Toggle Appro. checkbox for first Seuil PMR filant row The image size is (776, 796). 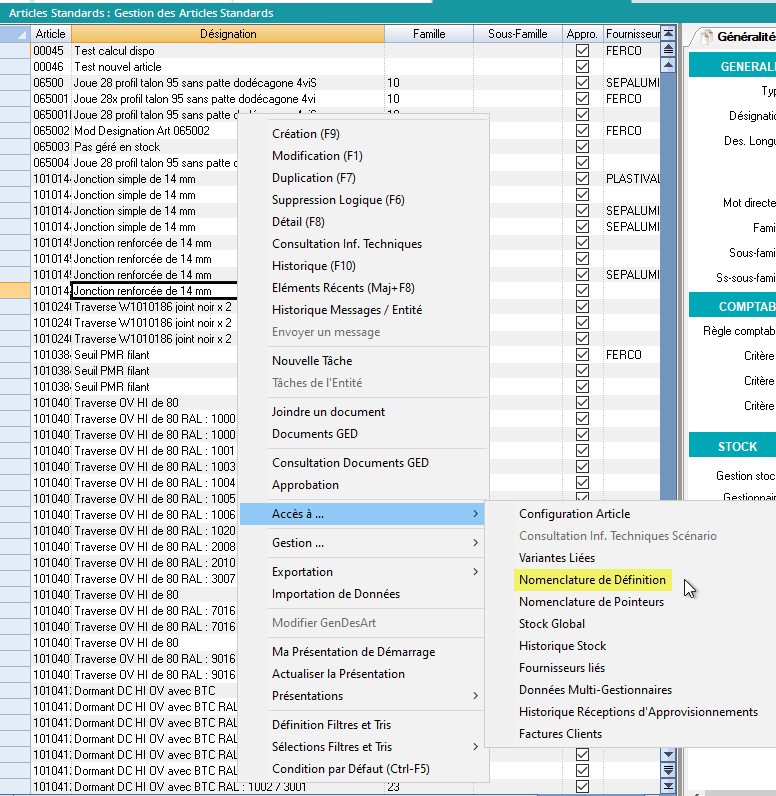582,355
